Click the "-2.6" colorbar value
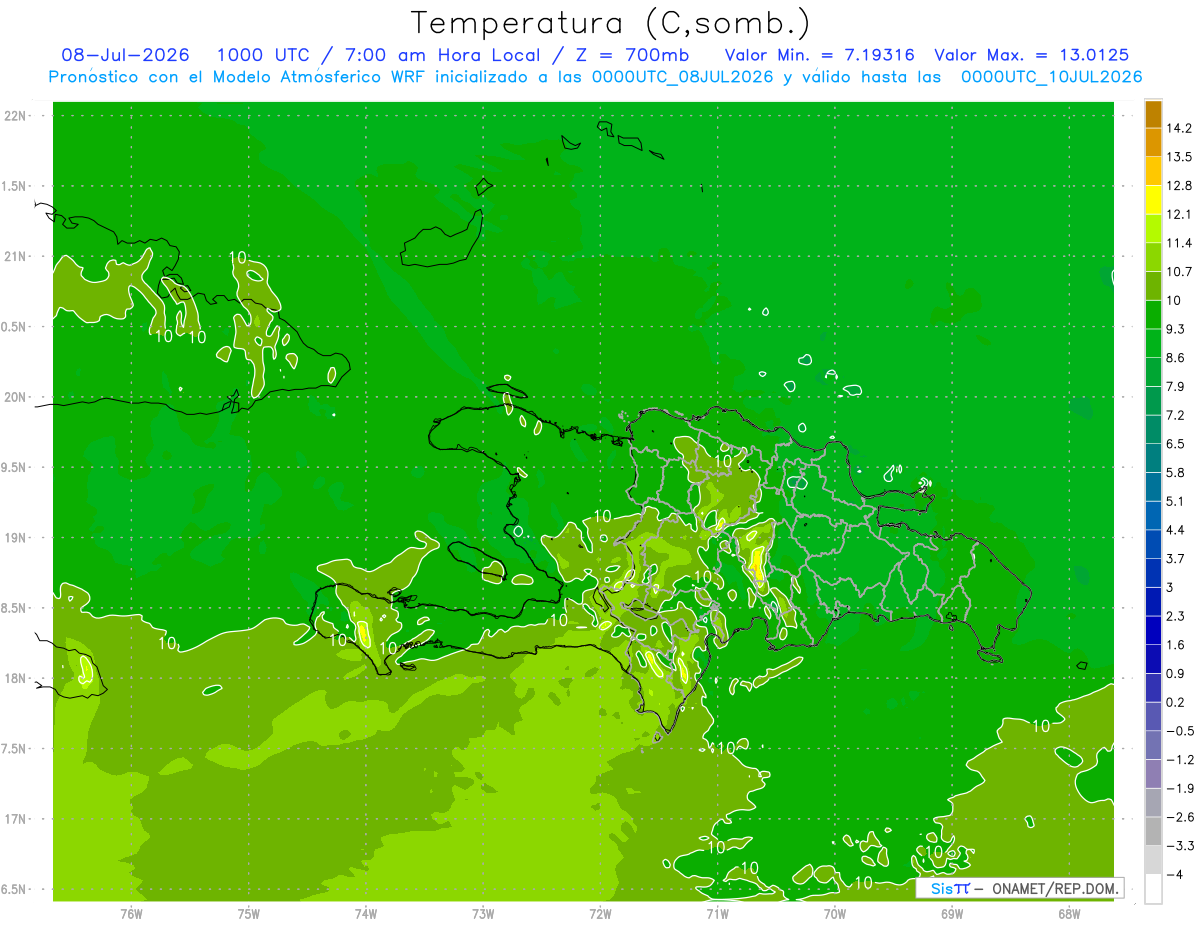1200x927 pixels. click(1180, 817)
